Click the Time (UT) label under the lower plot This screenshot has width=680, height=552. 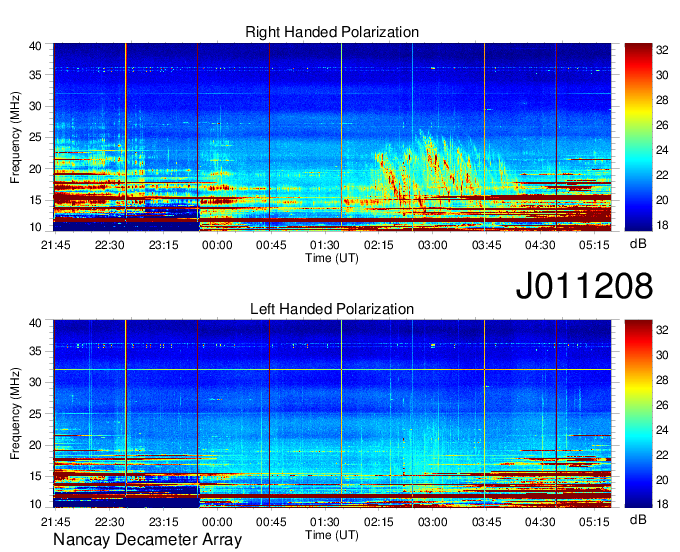(x=332, y=535)
